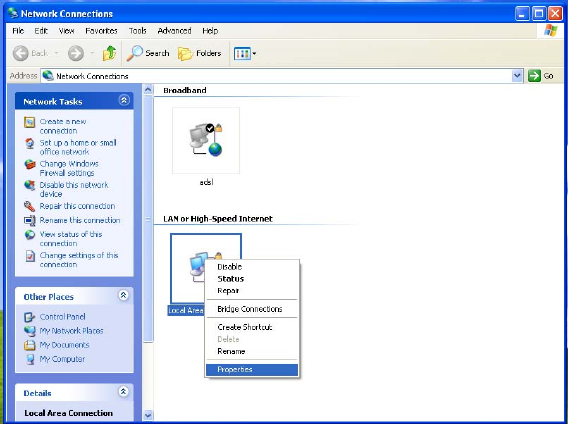The image size is (568, 424).
Task: Click the Rename this connection icon
Action: [29, 220]
